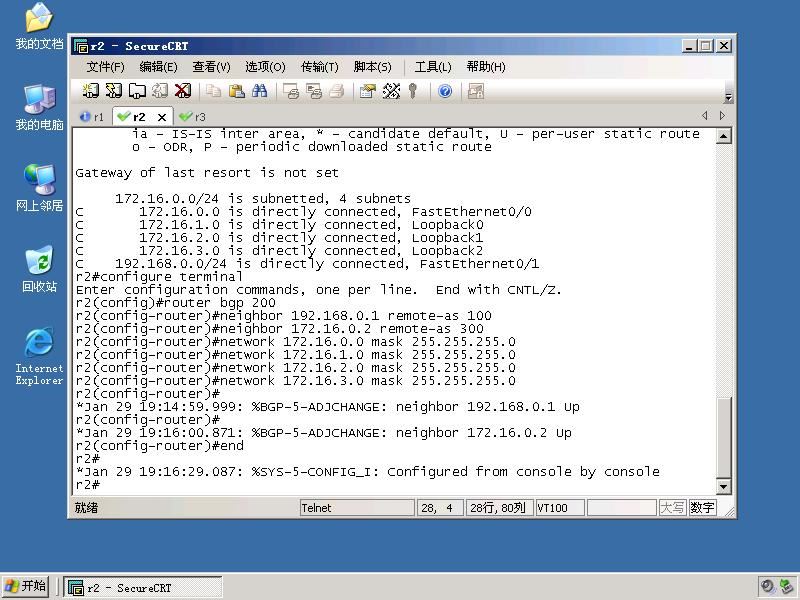The image size is (800, 600).
Task: Click the Paste clipboard icon
Action: click(x=236, y=91)
